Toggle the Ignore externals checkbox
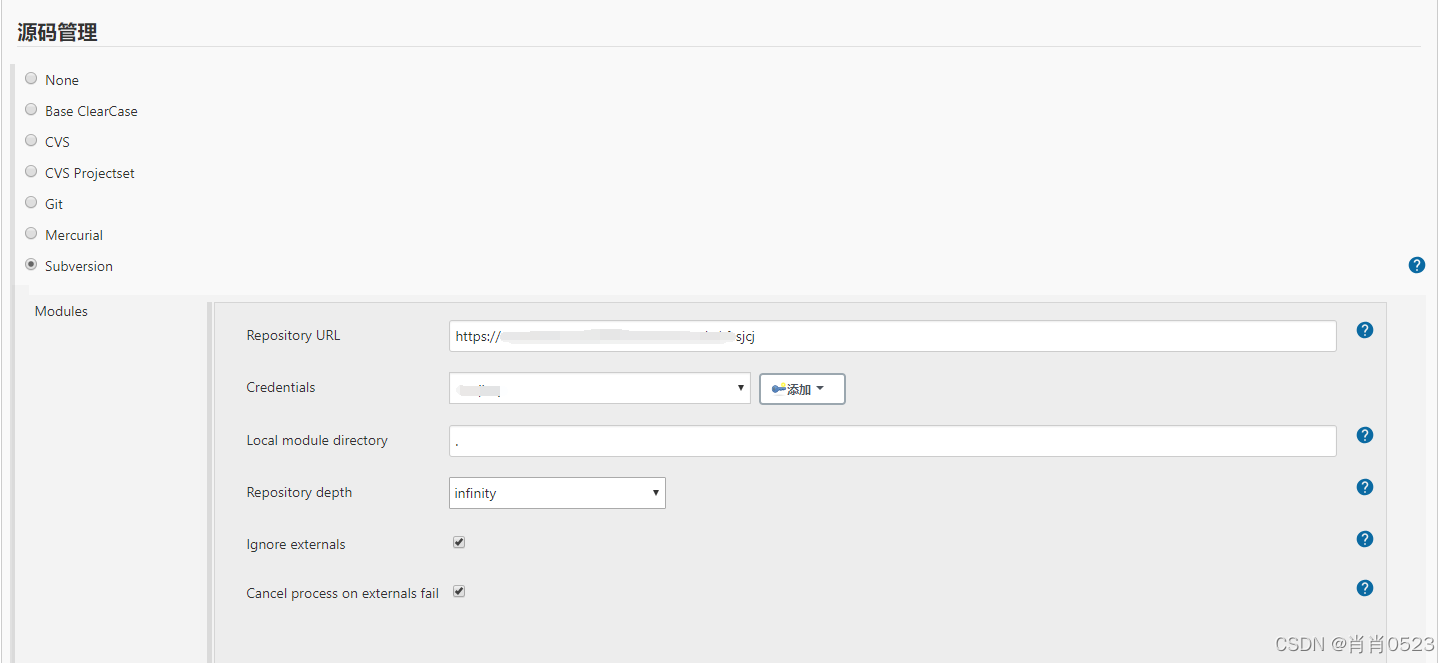 coord(459,542)
